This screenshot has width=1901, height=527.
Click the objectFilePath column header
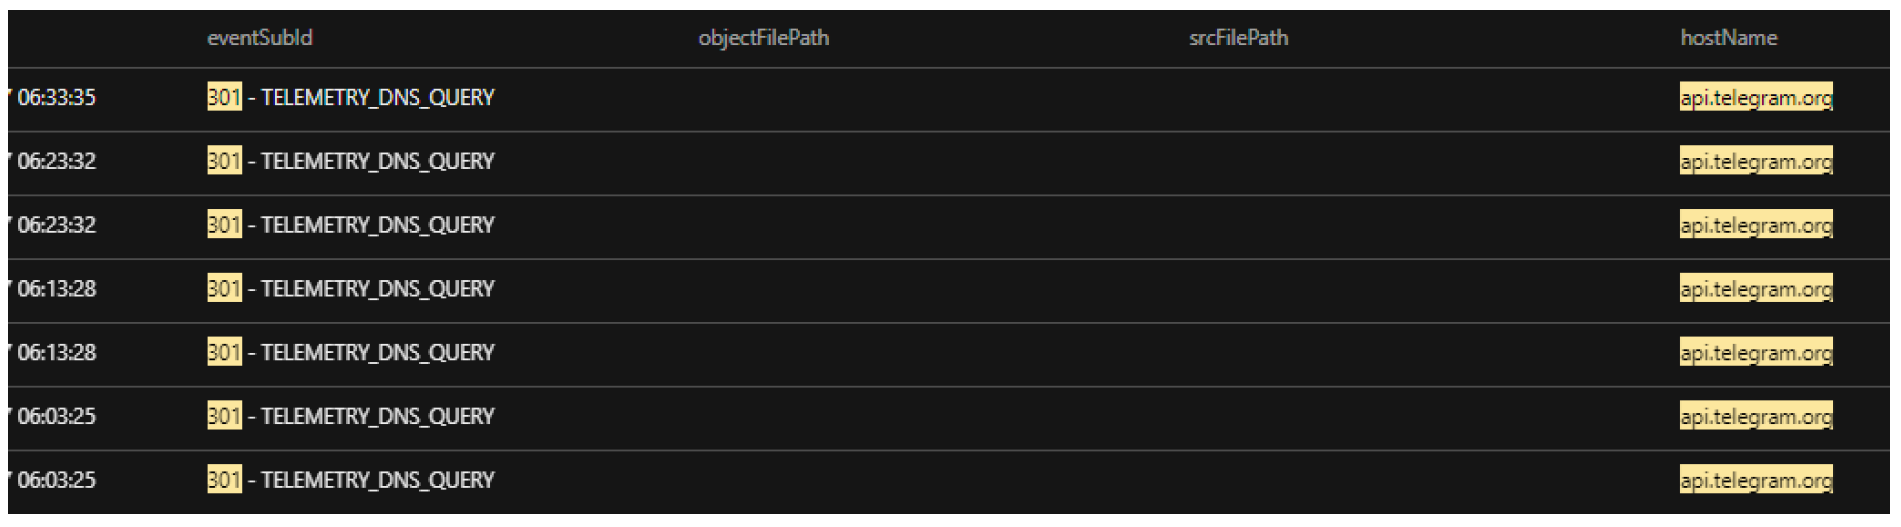click(763, 38)
